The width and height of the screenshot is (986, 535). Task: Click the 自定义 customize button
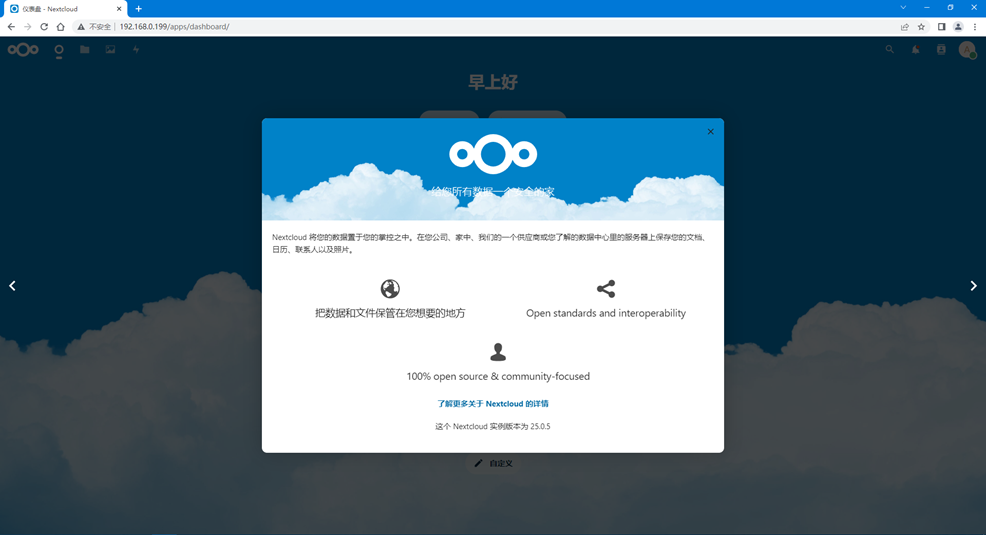[x=494, y=463]
